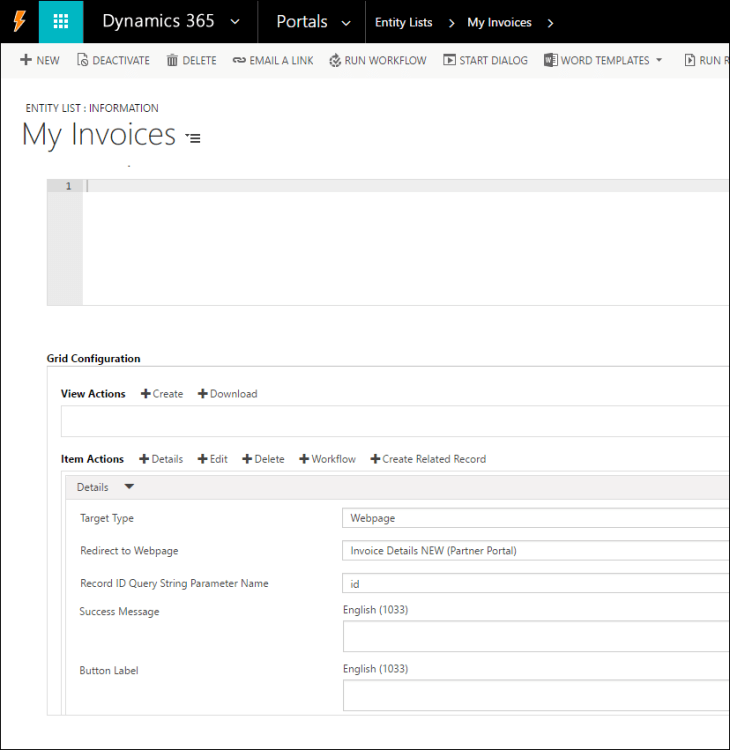Click the empty View Actions box
This screenshot has width=730, height=750.
pyautogui.click(x=395, y=421)
